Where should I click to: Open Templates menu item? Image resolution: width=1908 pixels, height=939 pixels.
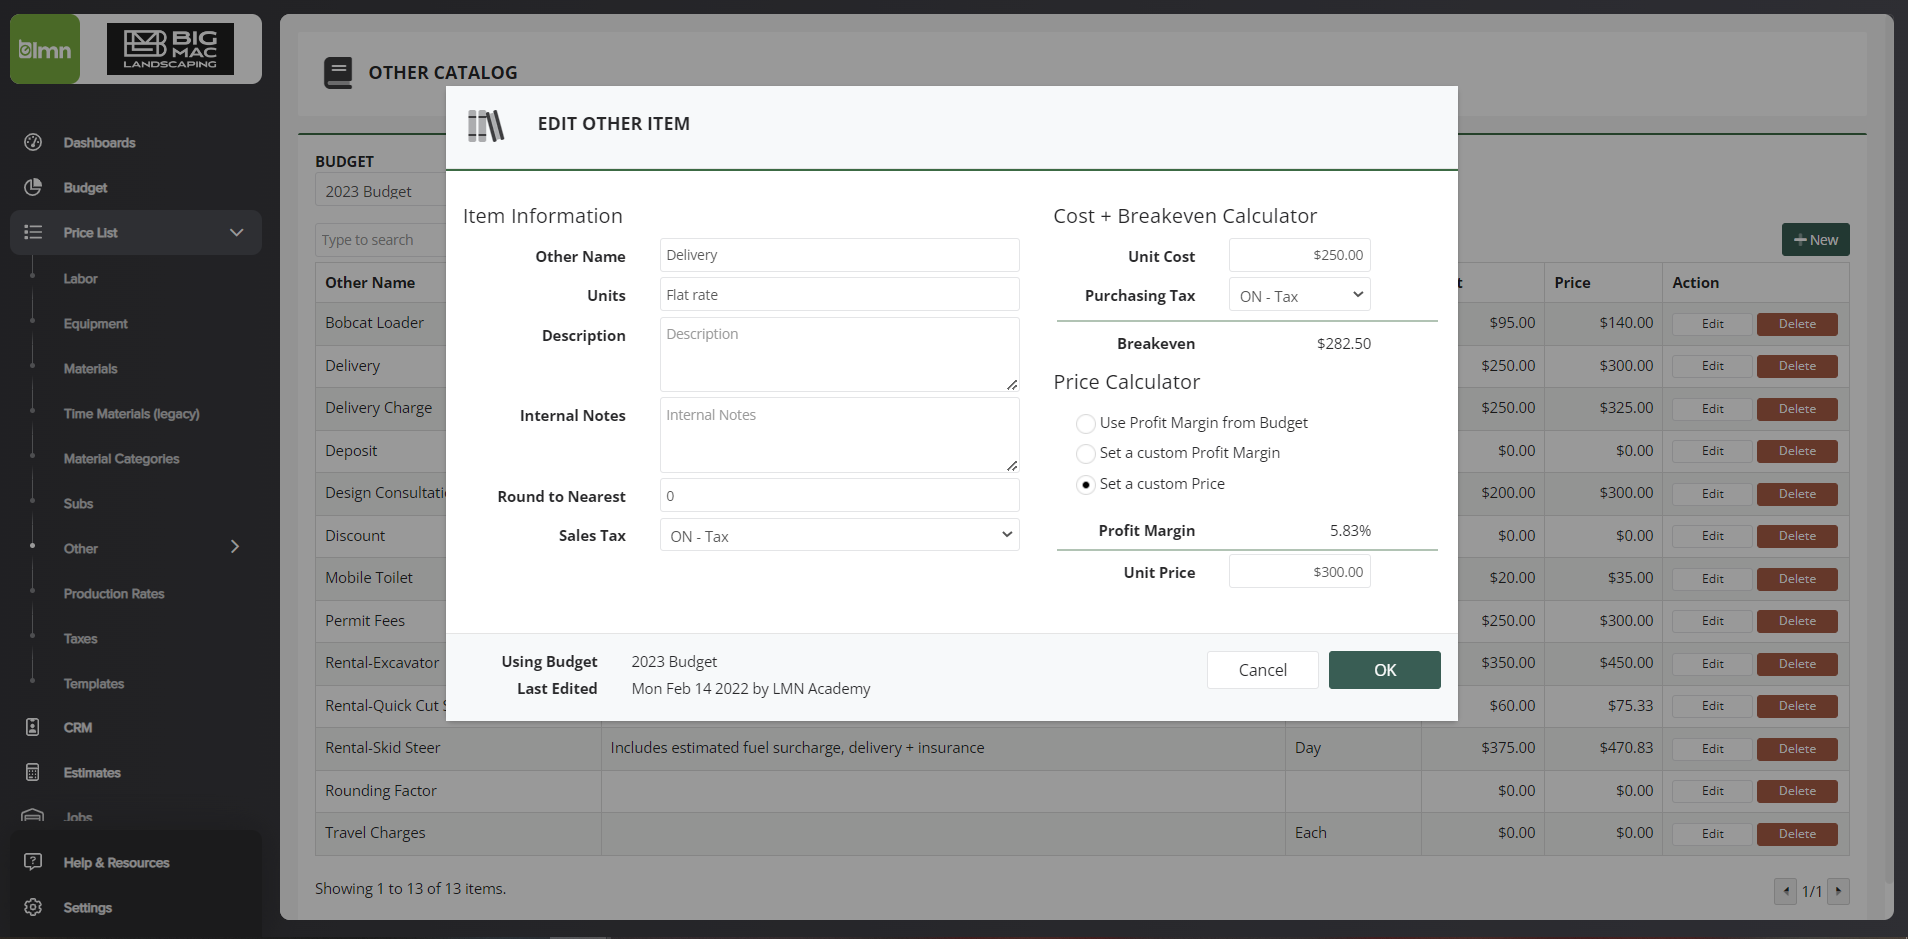[94, 683]
